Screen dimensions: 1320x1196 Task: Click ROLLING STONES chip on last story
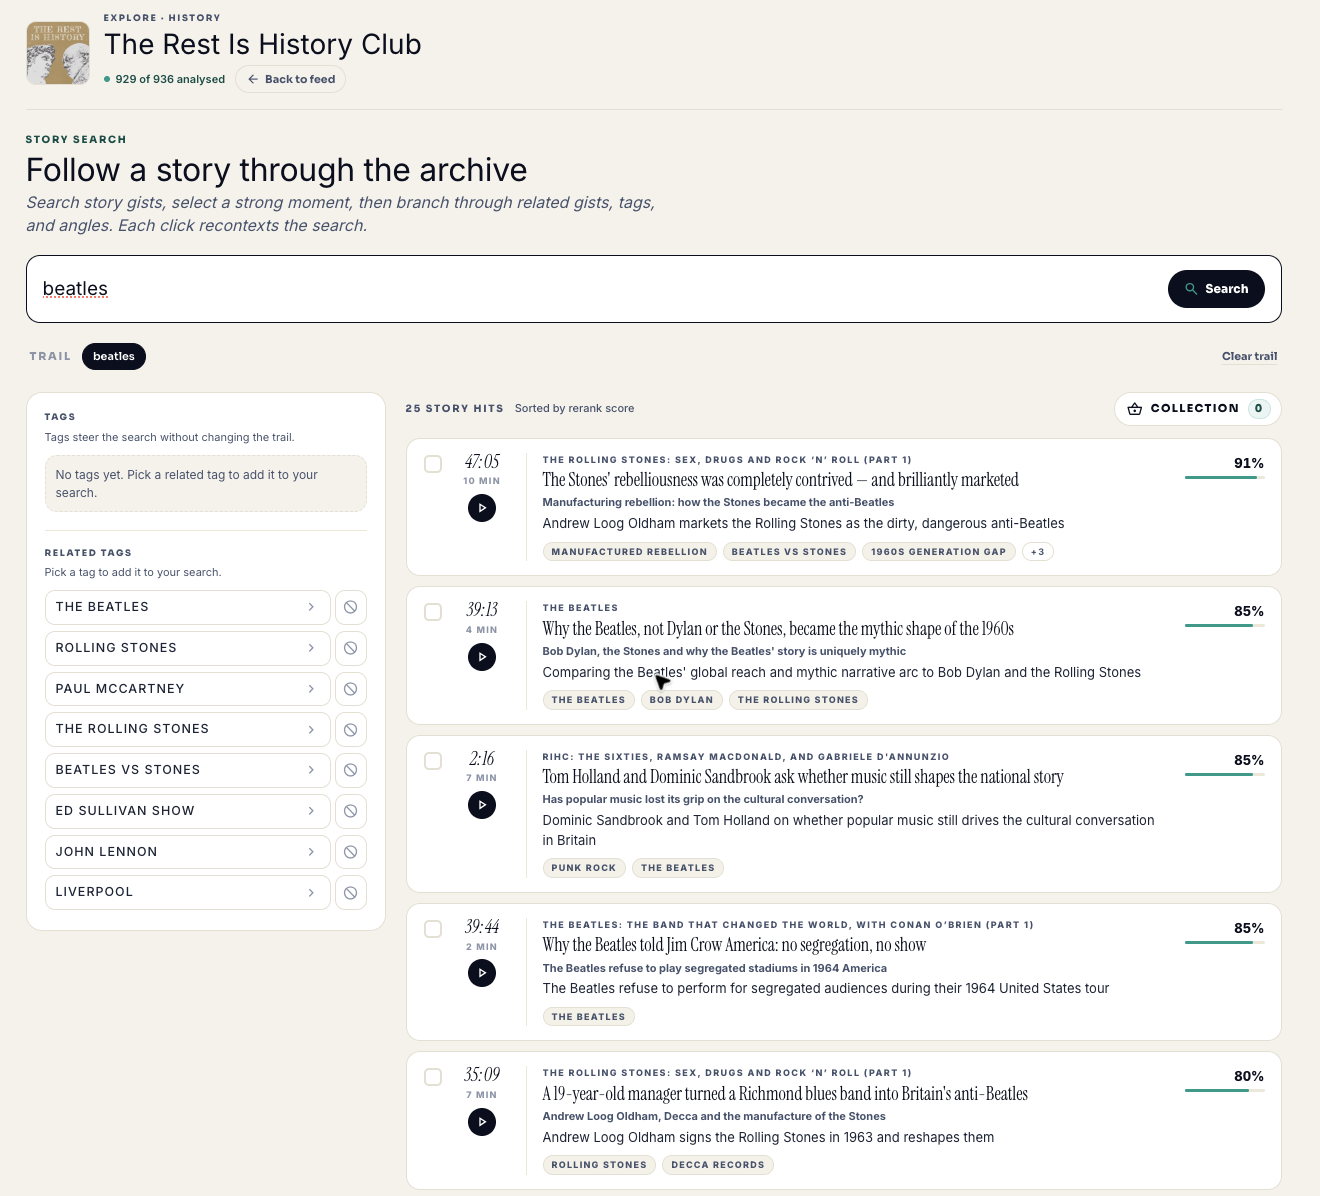click(599, 1165)
